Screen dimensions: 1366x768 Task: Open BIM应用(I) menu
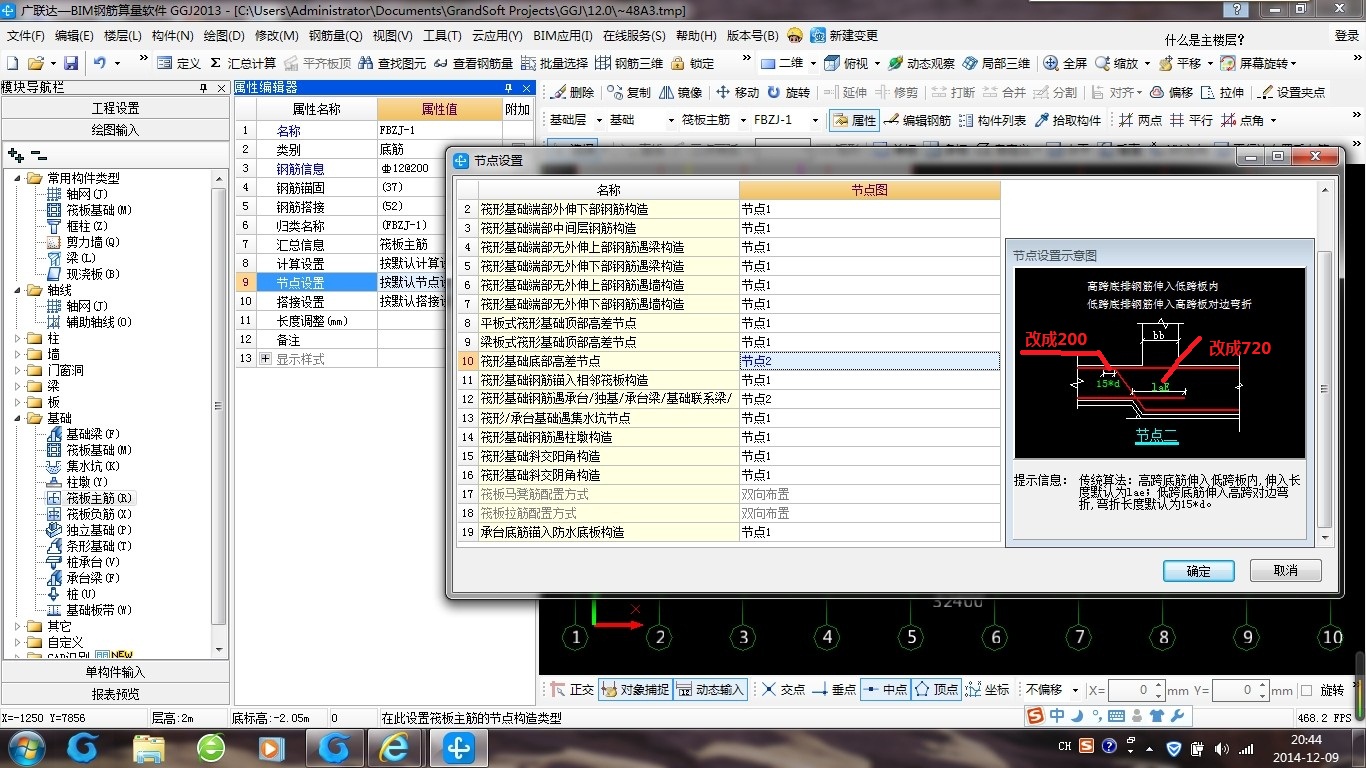pyautogui.click(x=563, y=35)
